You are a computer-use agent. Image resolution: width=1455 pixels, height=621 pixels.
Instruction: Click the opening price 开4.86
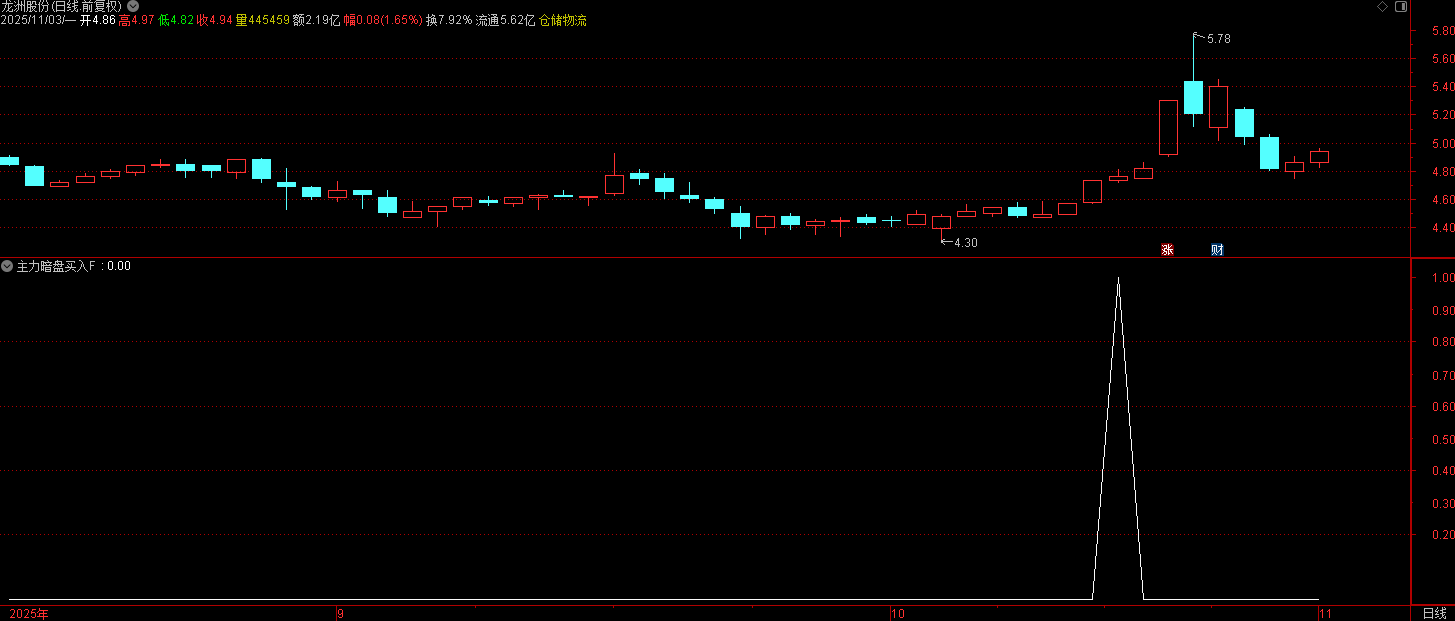98,20
